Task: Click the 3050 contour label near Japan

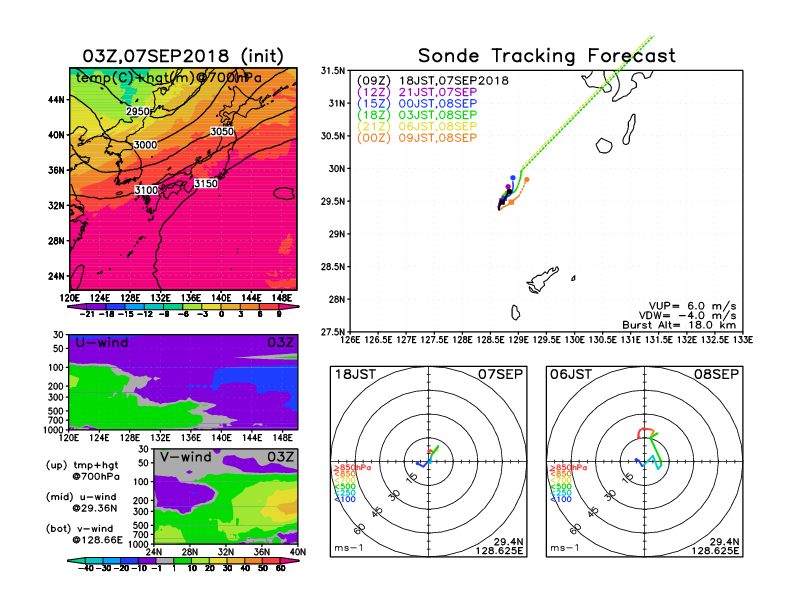Action: coord(222,132)
